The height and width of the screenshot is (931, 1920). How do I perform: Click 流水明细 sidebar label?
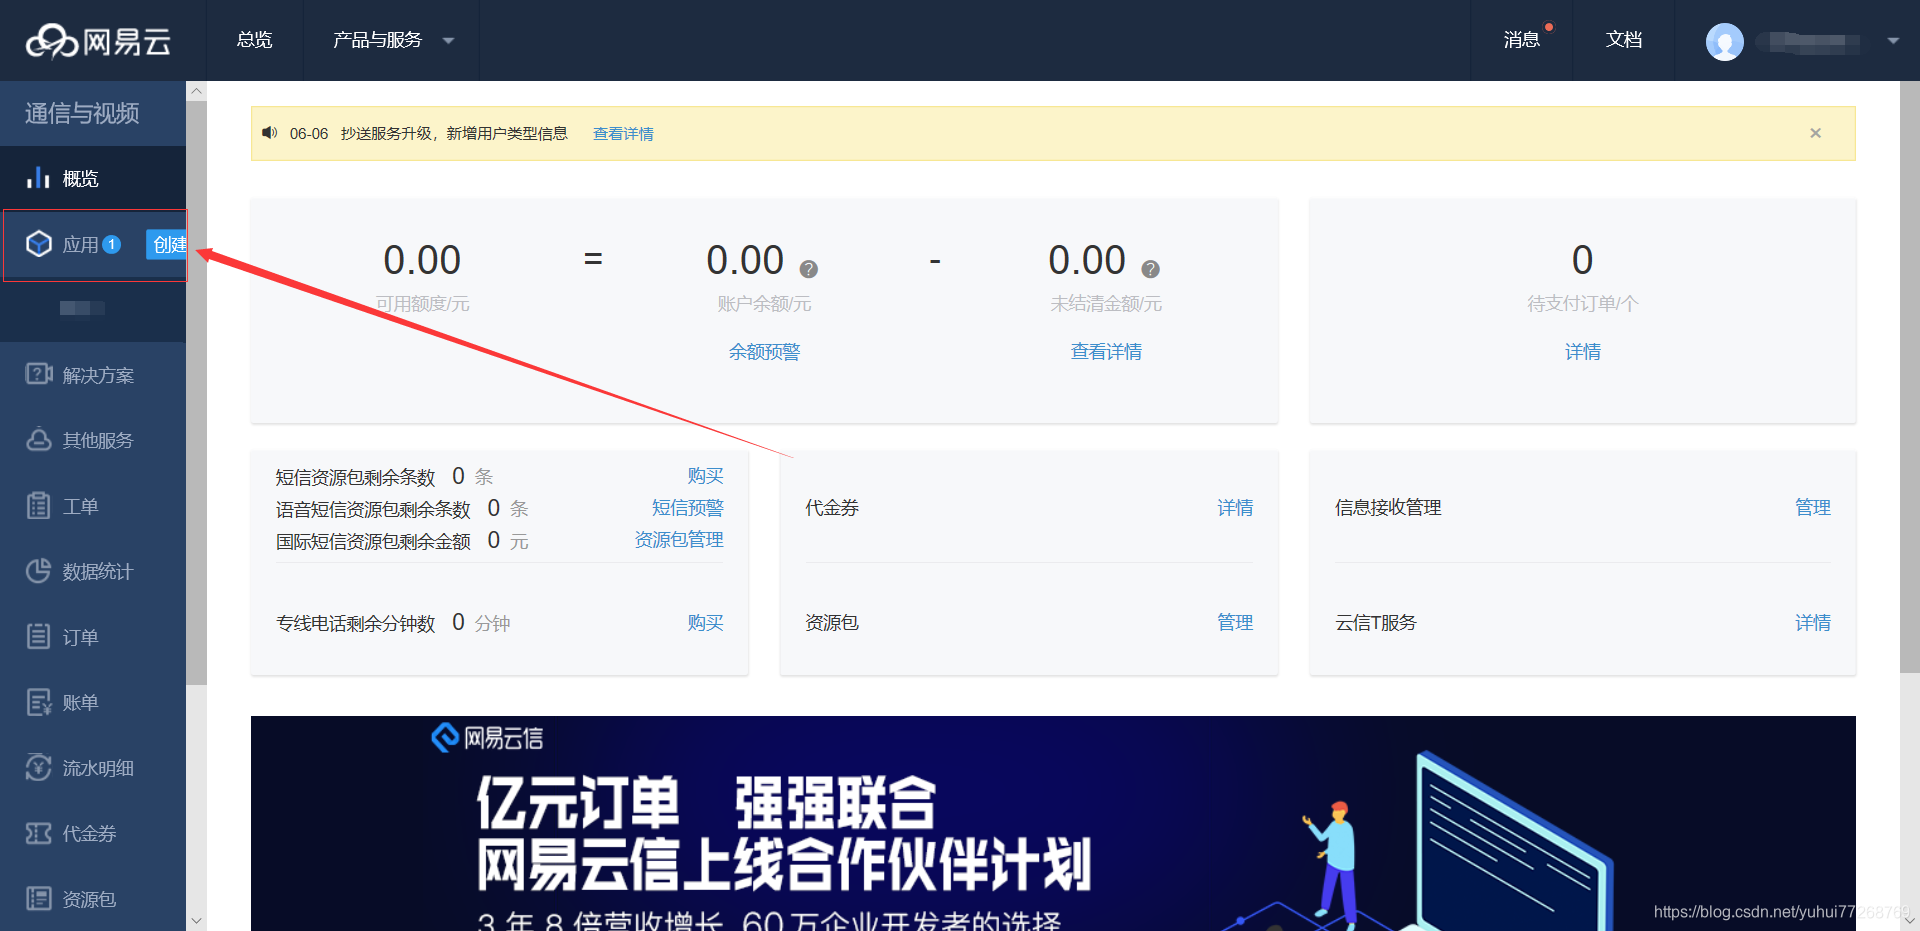point(98,768)
